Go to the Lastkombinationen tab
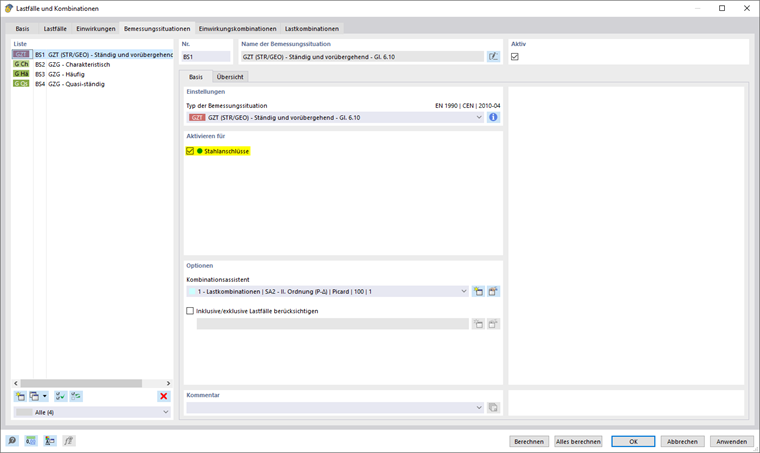Screen dimensions: 760x453 pyautogui.click(x=312, y=29)
